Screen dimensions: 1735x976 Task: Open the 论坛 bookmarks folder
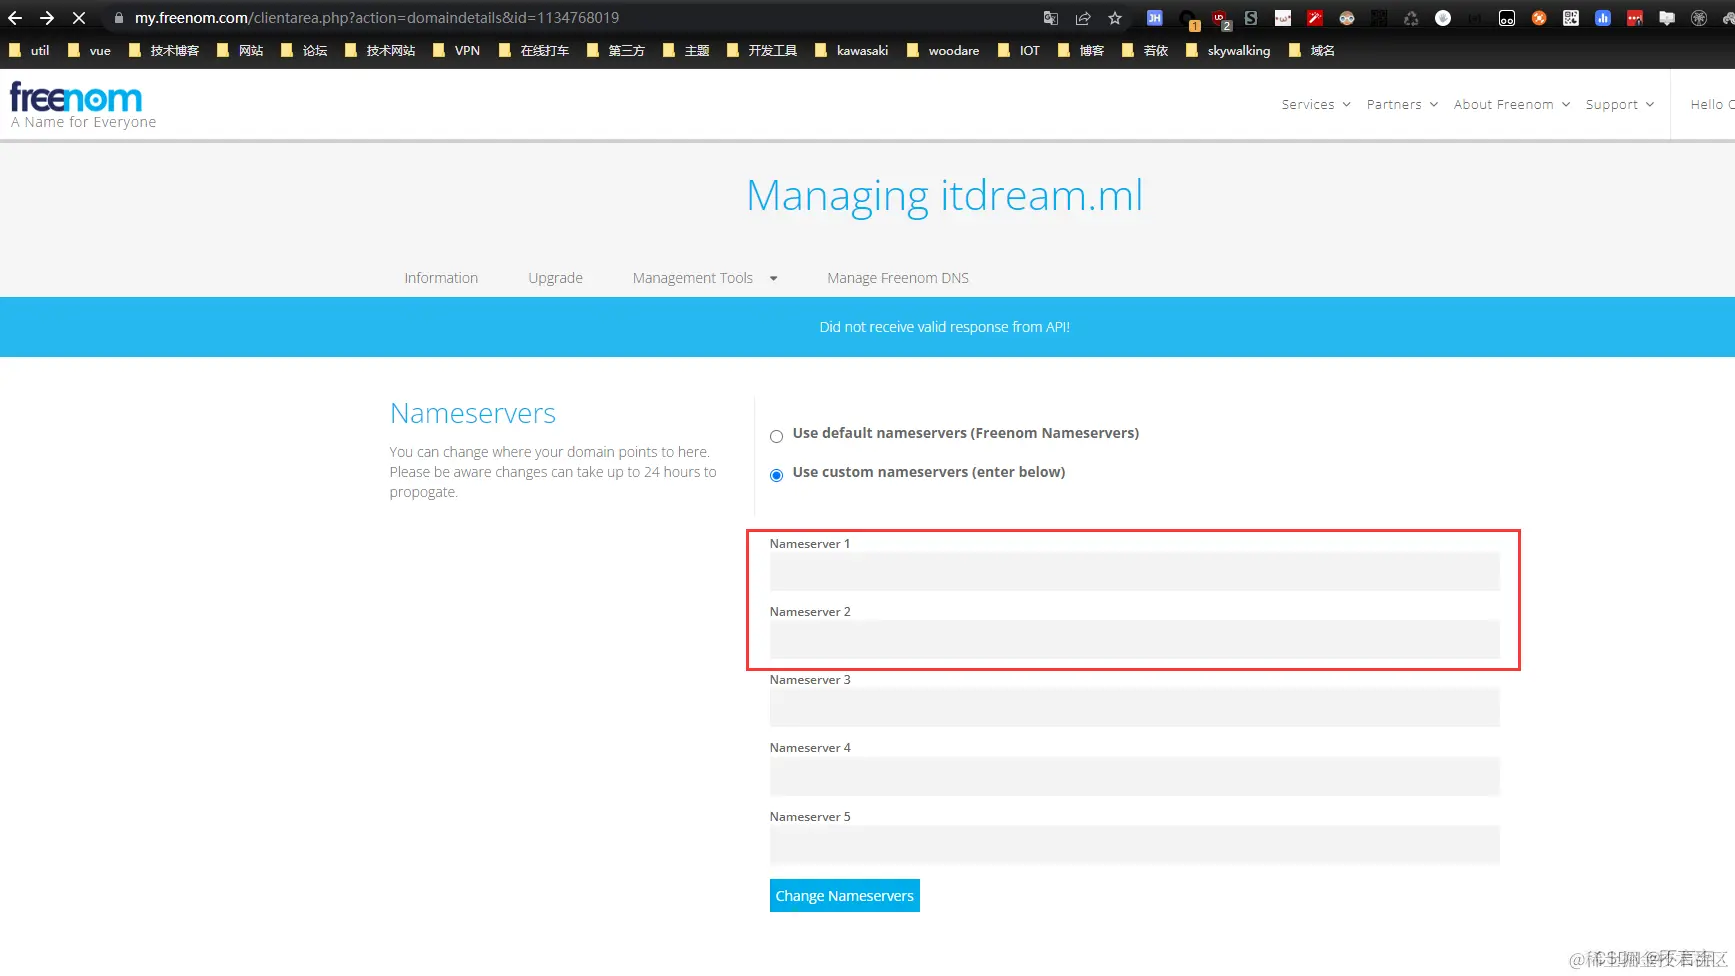pos(304,50)
